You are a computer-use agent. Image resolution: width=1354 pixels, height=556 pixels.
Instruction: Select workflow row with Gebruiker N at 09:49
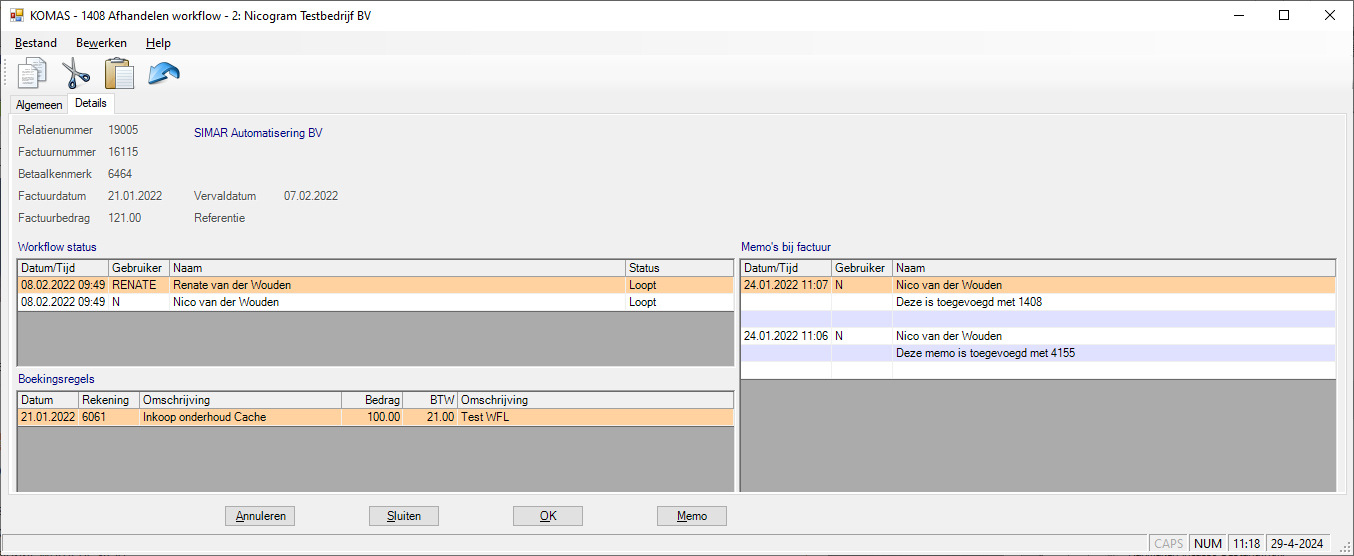pos(376,302)
